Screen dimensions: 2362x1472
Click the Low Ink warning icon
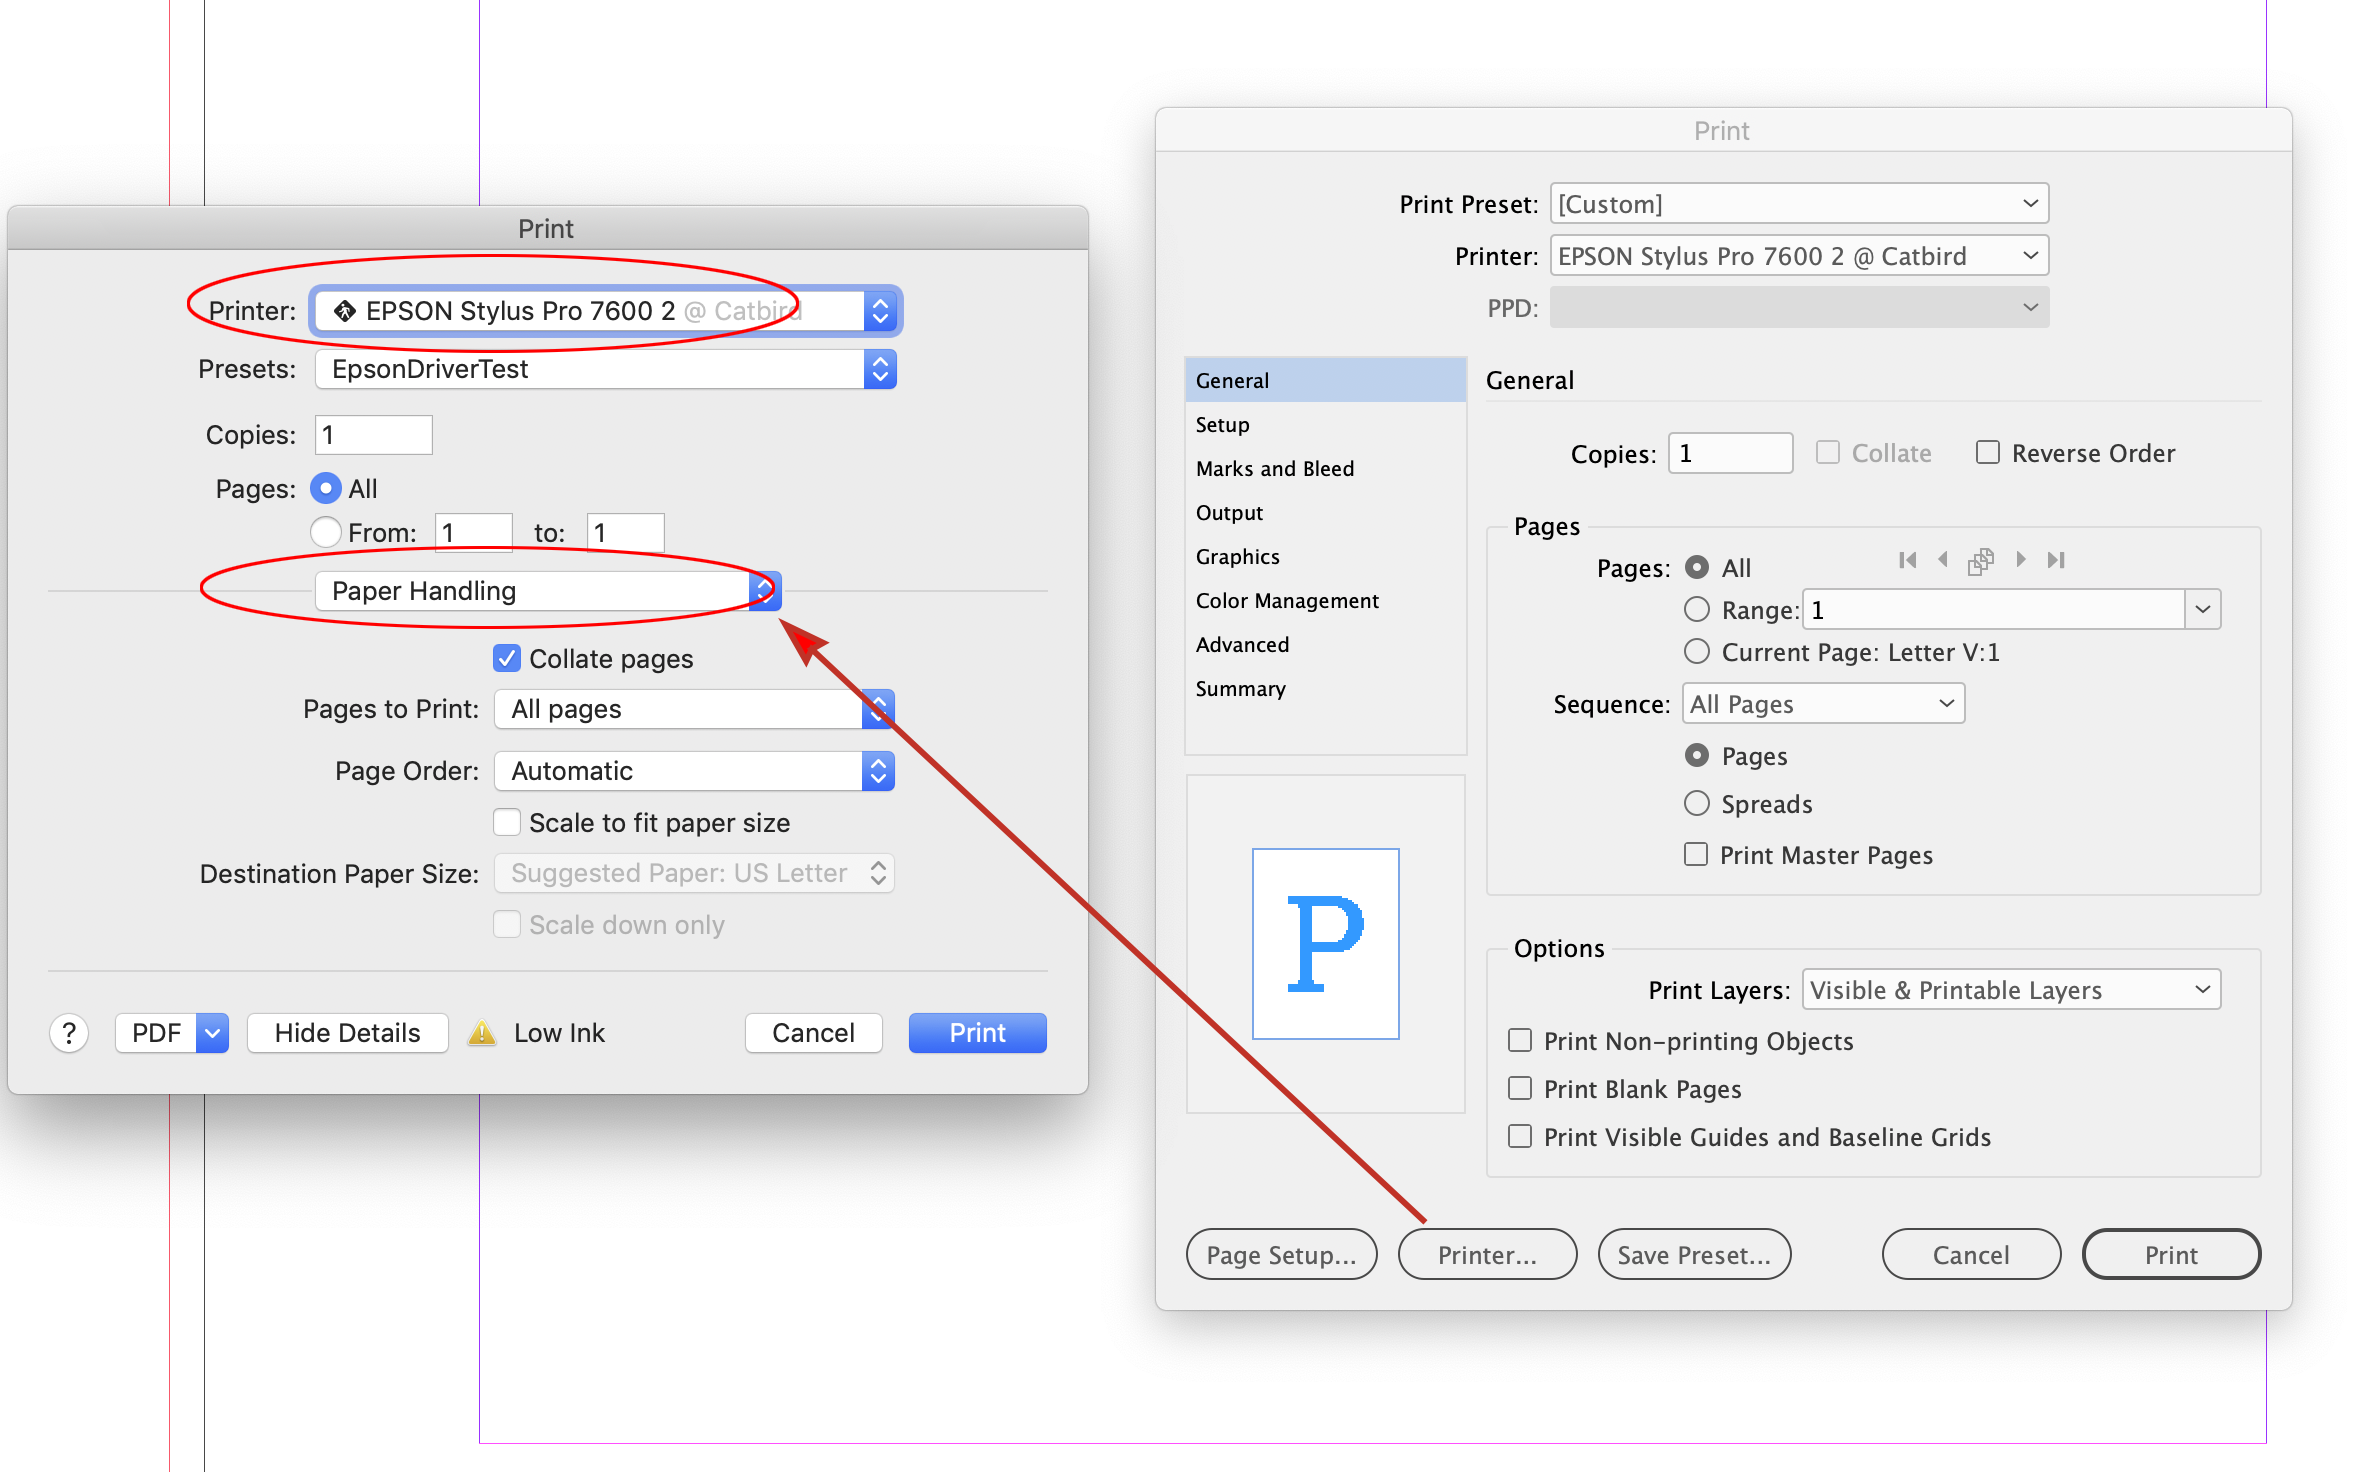[x=482, y=1032]
